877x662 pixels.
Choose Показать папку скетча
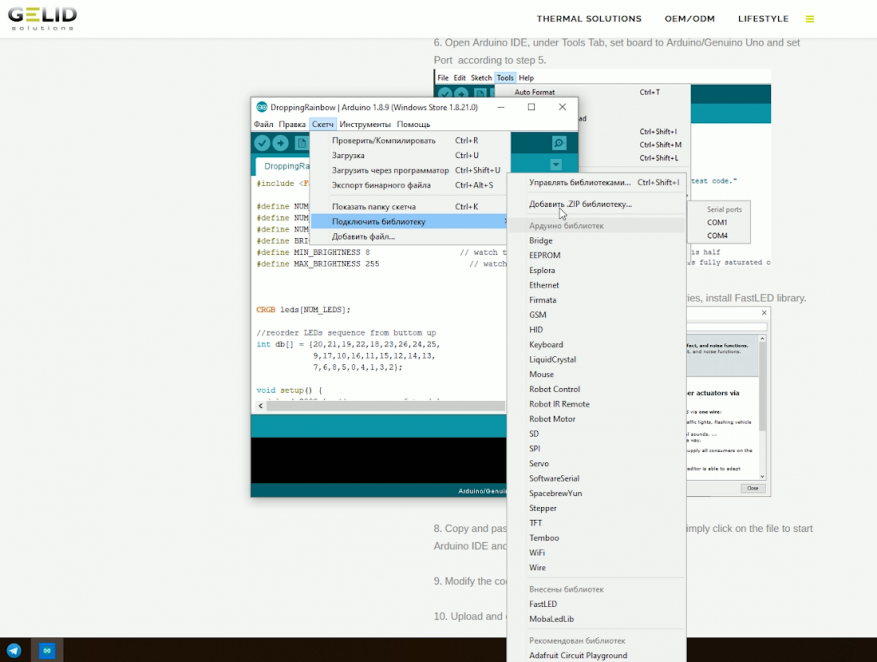click(x=411, y=206)
